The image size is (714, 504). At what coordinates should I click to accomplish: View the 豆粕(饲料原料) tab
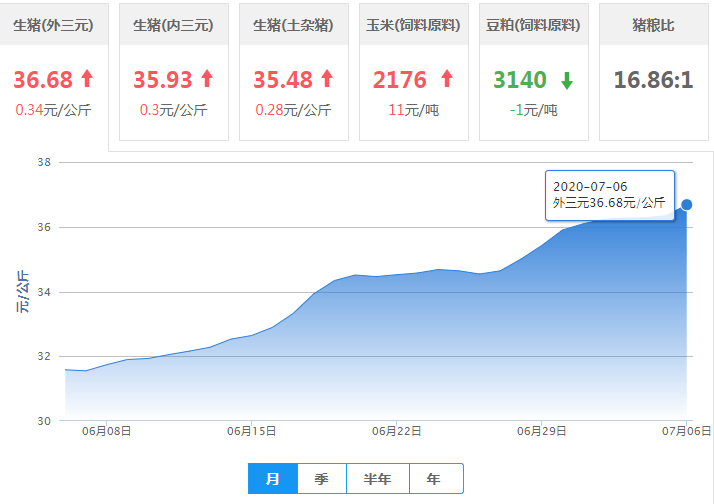tap(533, 25)
